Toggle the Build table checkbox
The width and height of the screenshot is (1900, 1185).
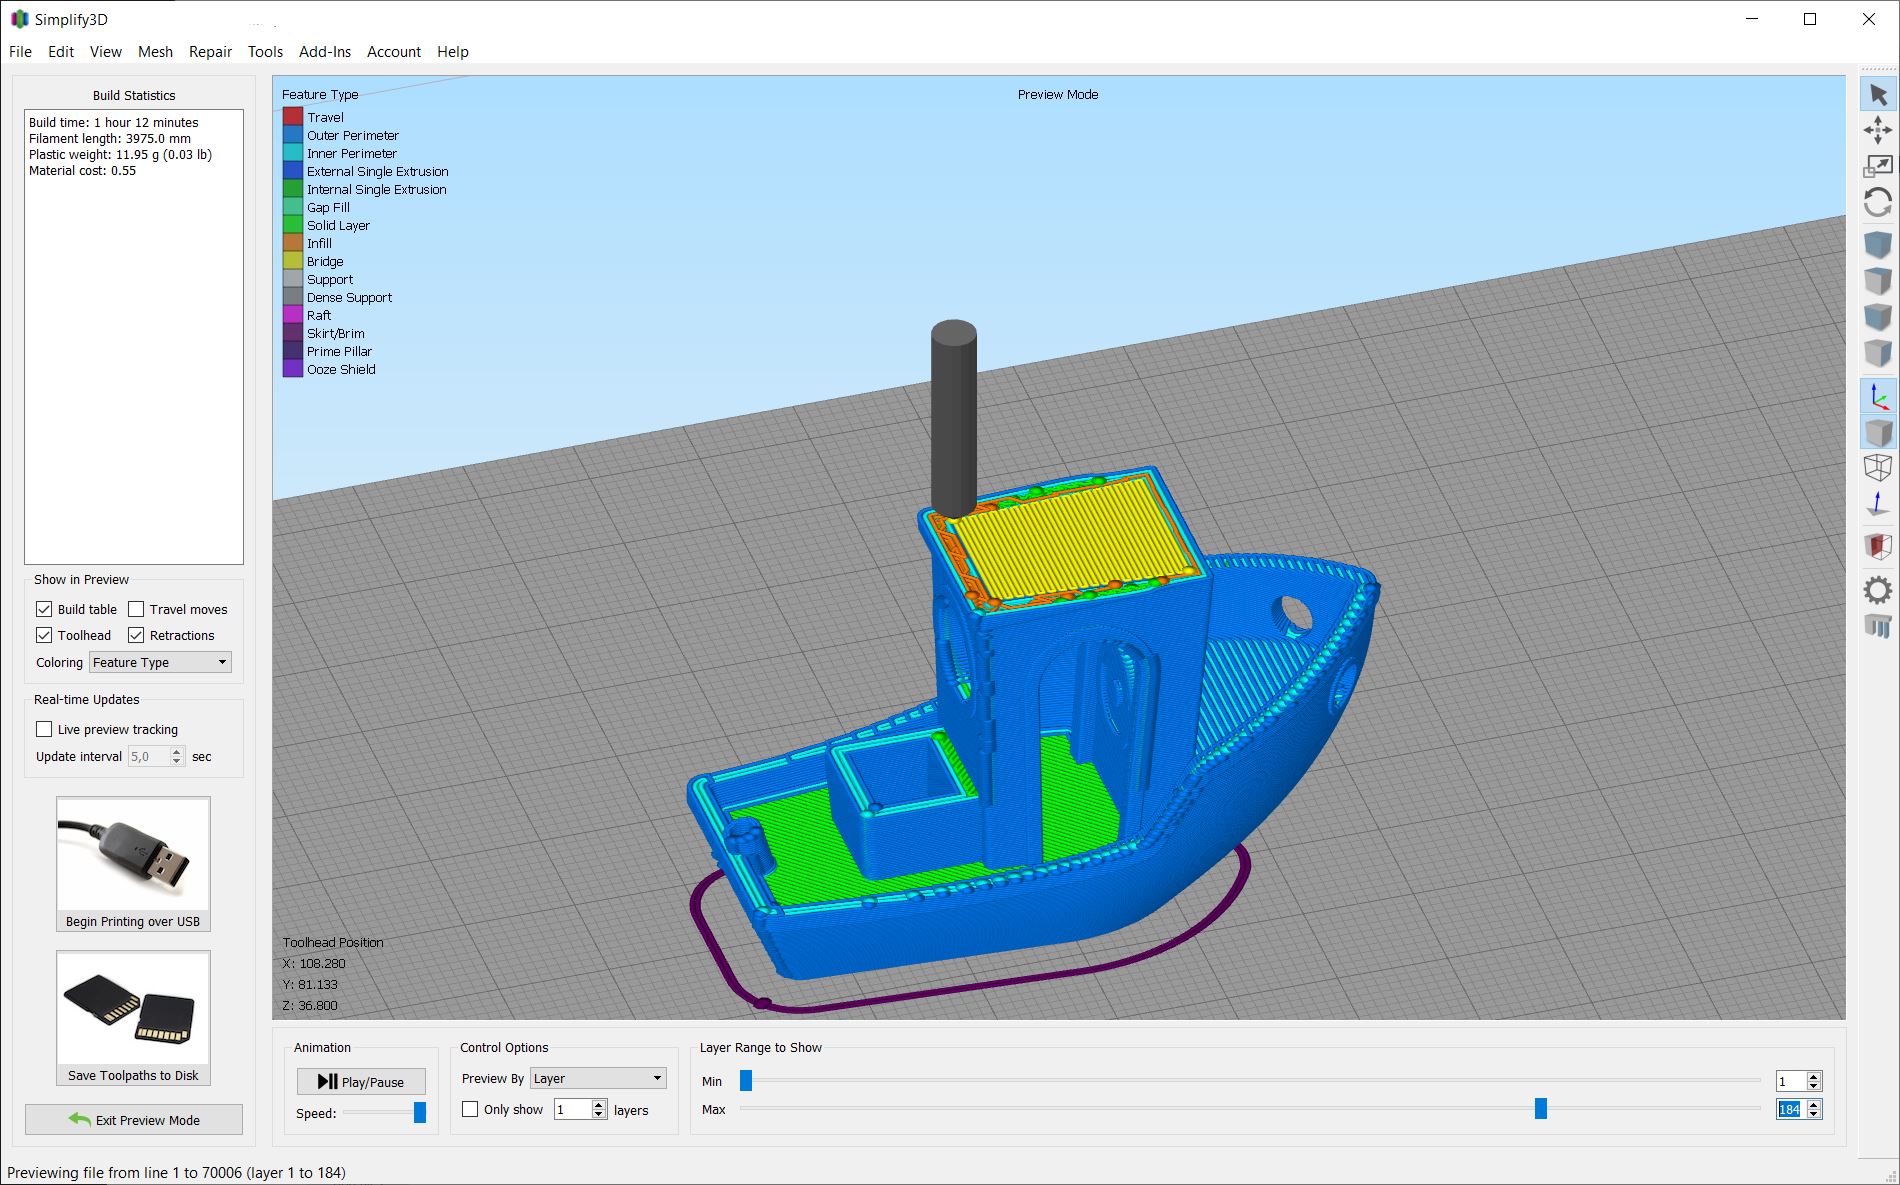click(44, 609)
